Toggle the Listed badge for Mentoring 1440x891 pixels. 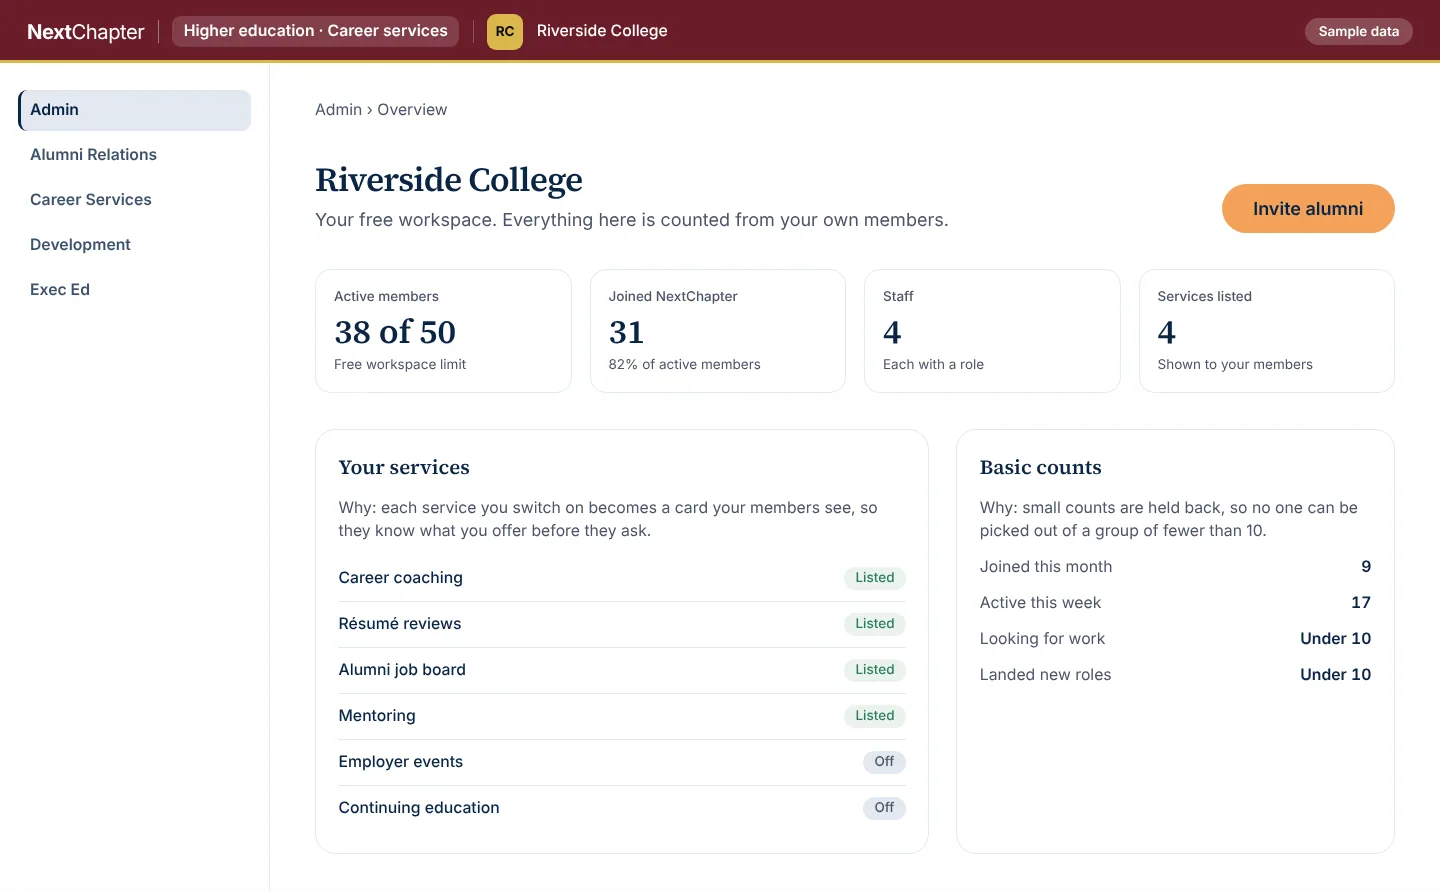tap(875, 716)
